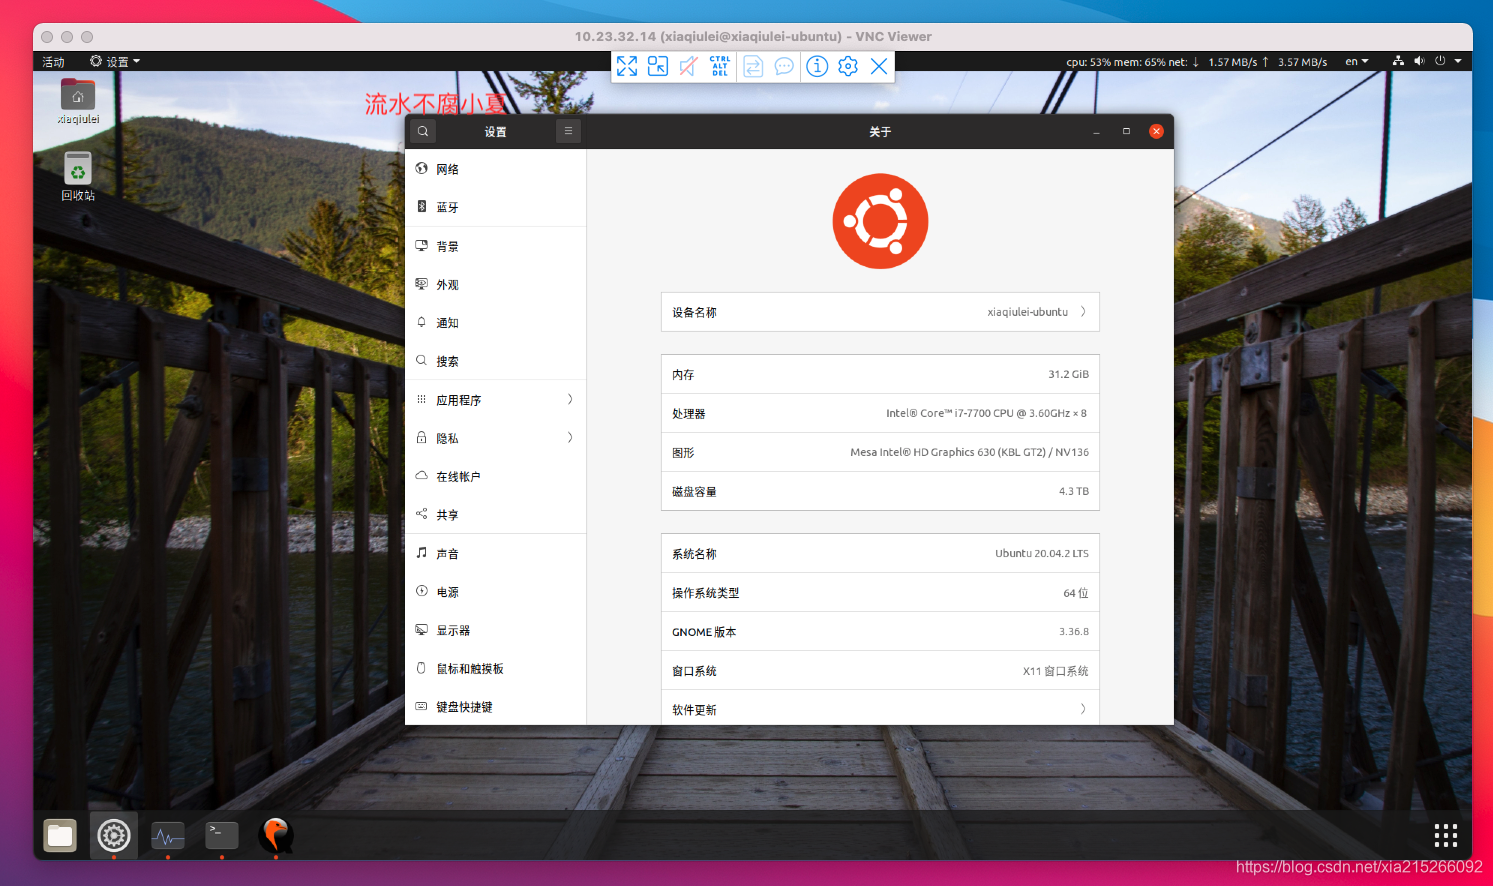The height and width of the screenshot is (886, 1493).
Task: Open VNC properties gear icon
Action: coord(848,66)
